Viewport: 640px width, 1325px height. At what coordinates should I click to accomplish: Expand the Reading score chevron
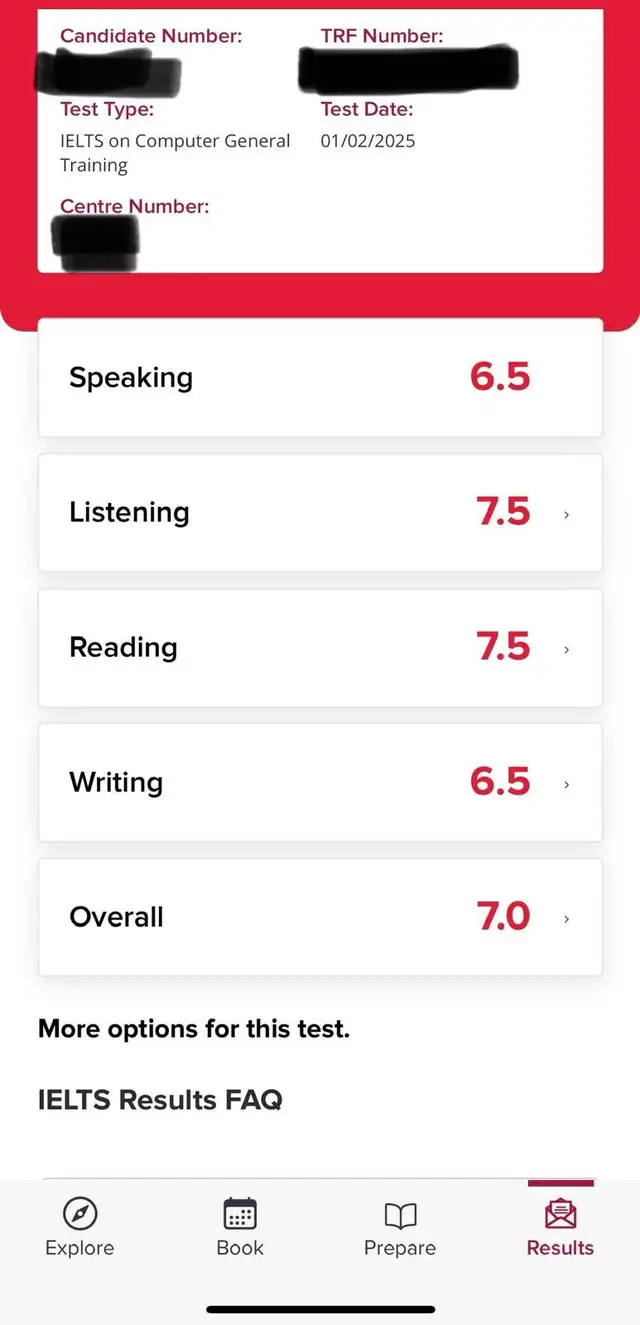click(x=567, y=649)
